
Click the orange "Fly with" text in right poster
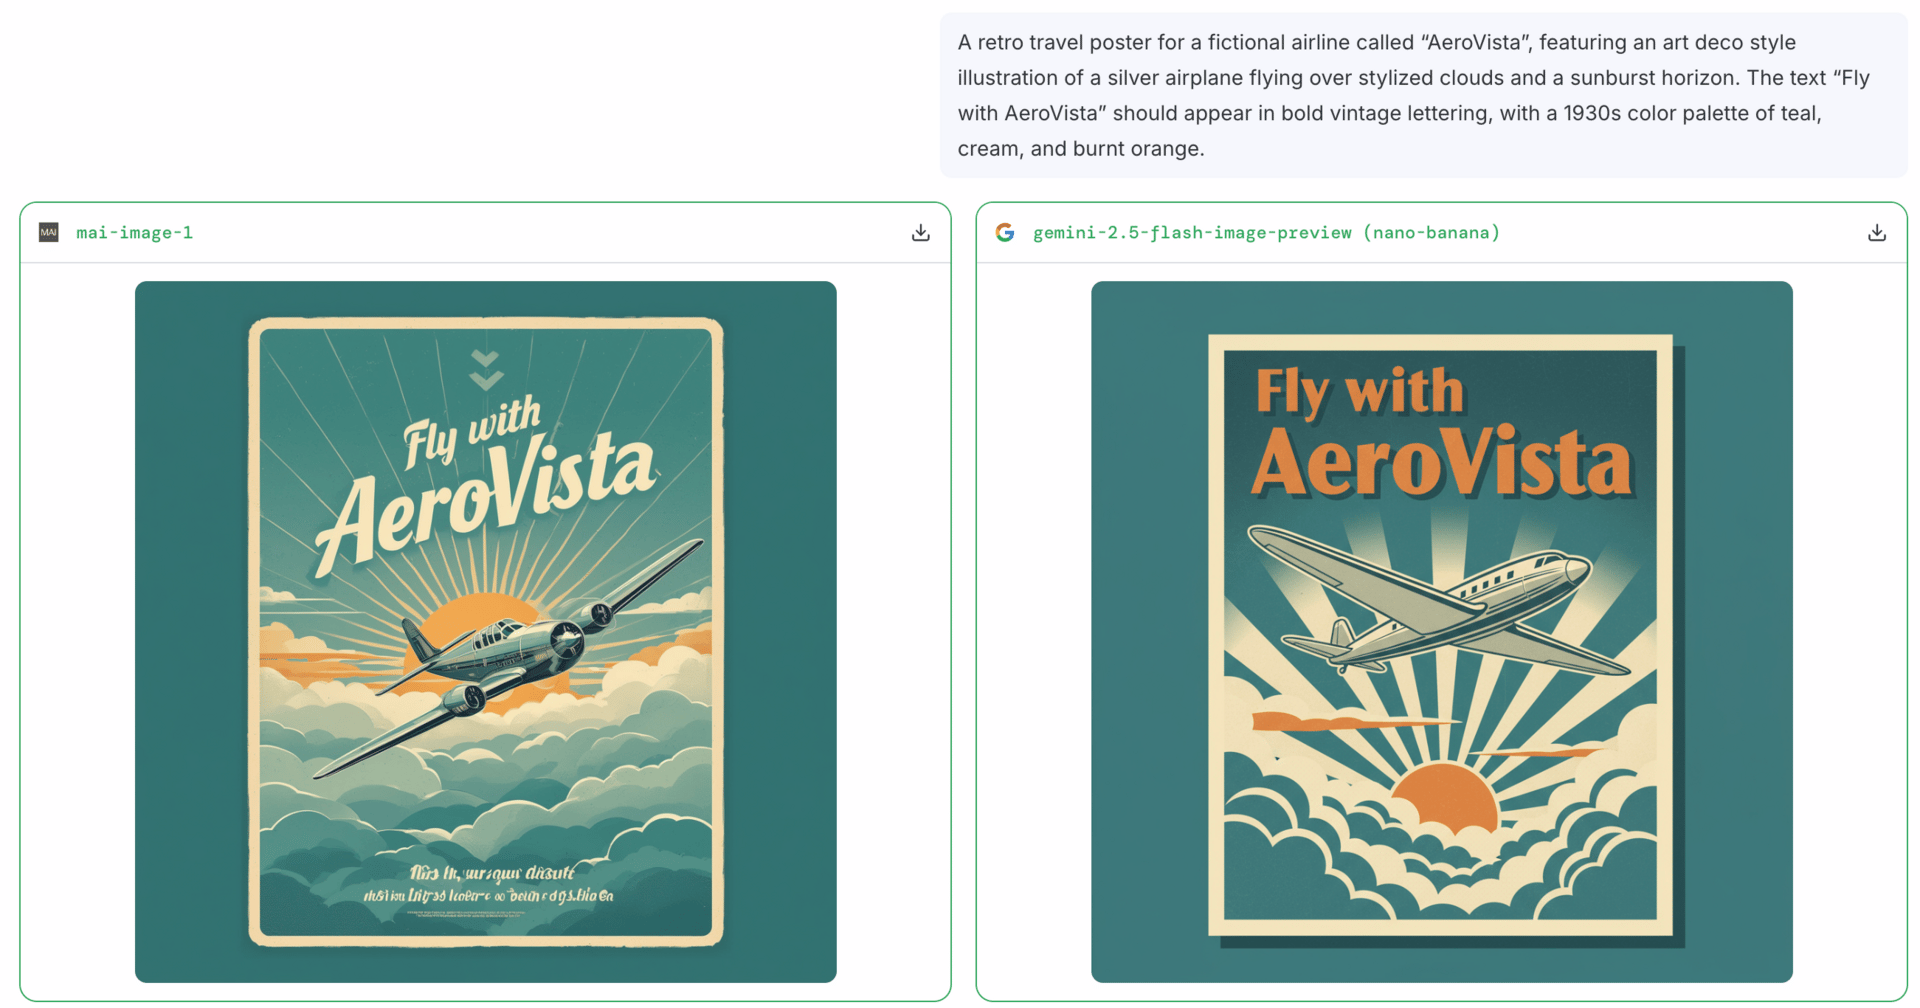pos(1359,390)
